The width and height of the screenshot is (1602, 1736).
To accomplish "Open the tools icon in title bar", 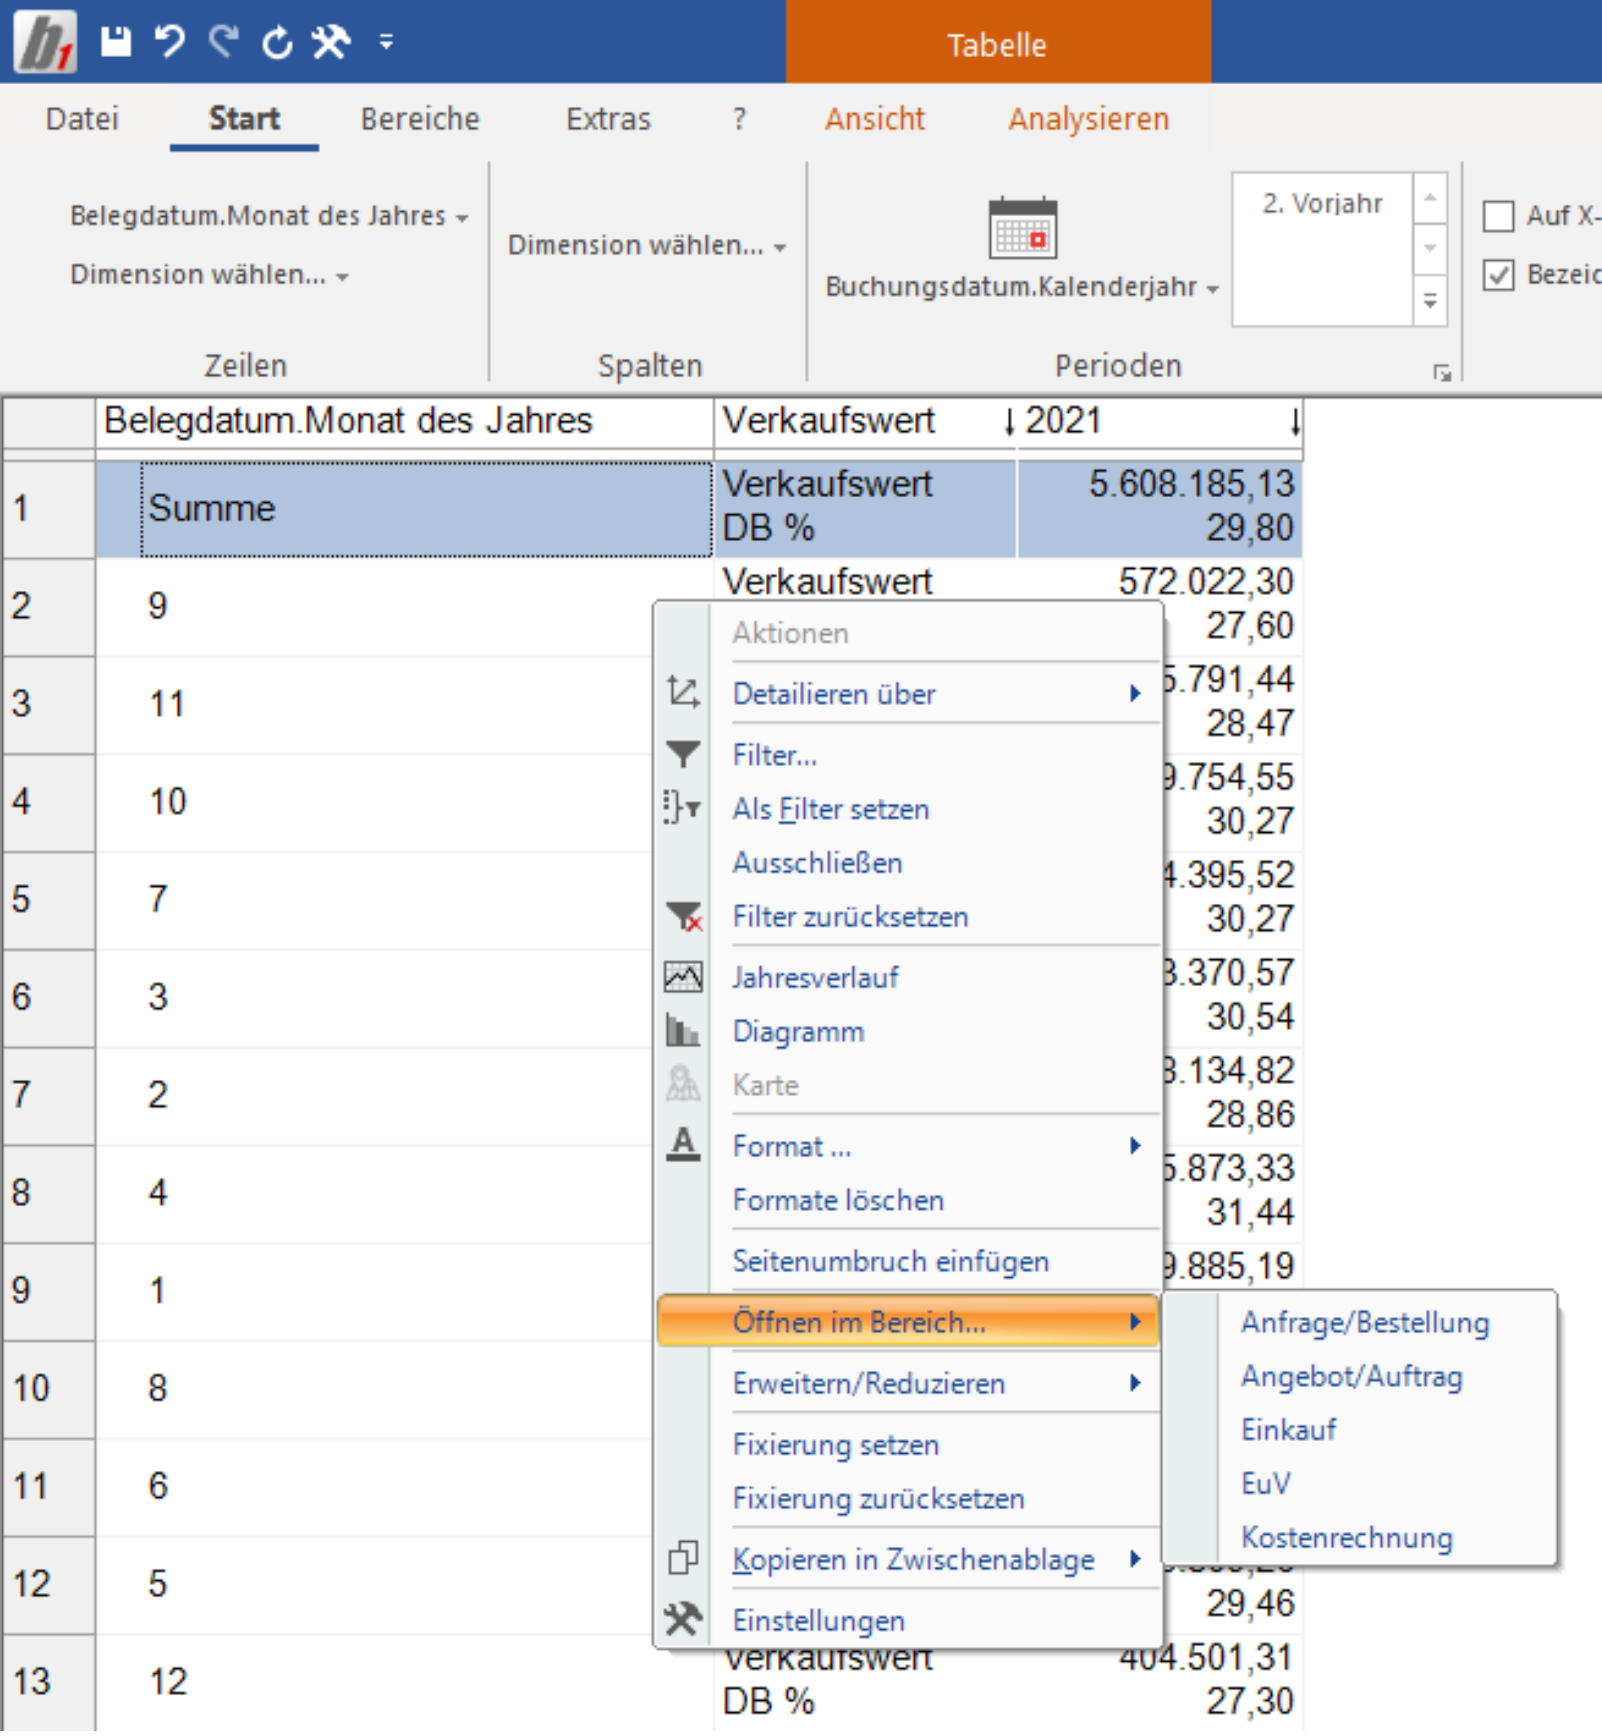I will [331, 42].
